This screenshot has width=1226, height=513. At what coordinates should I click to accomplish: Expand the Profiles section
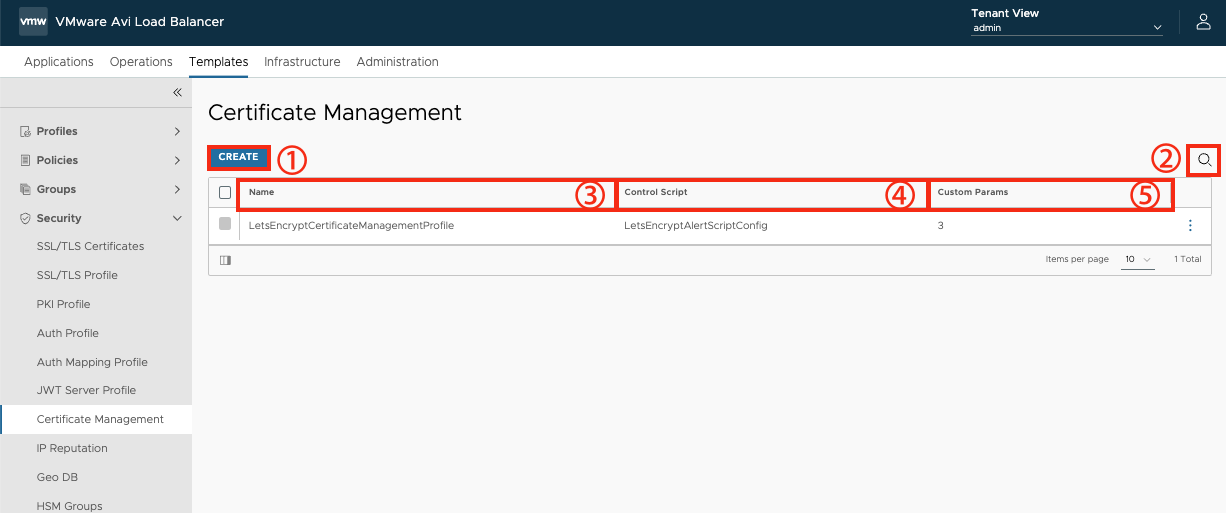click(x=177, y=131)
